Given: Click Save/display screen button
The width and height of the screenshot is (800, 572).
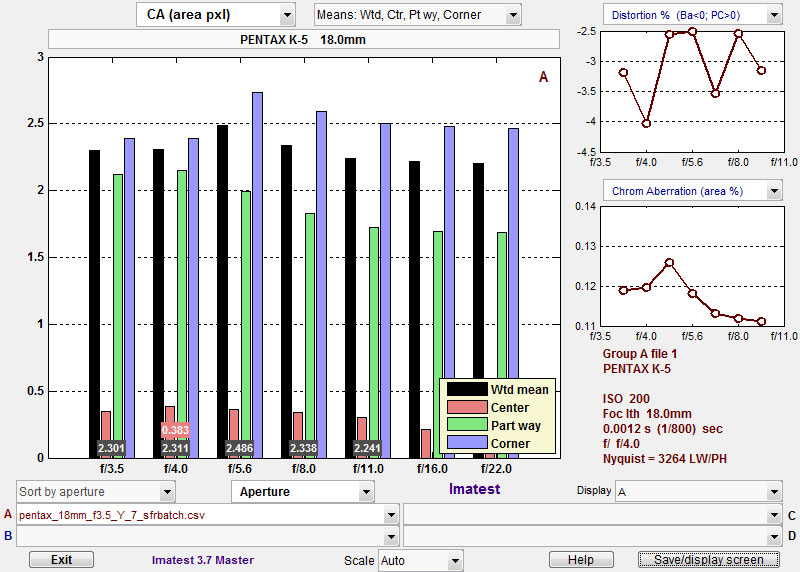Looking at the screenshot, I should pos(709,560).
